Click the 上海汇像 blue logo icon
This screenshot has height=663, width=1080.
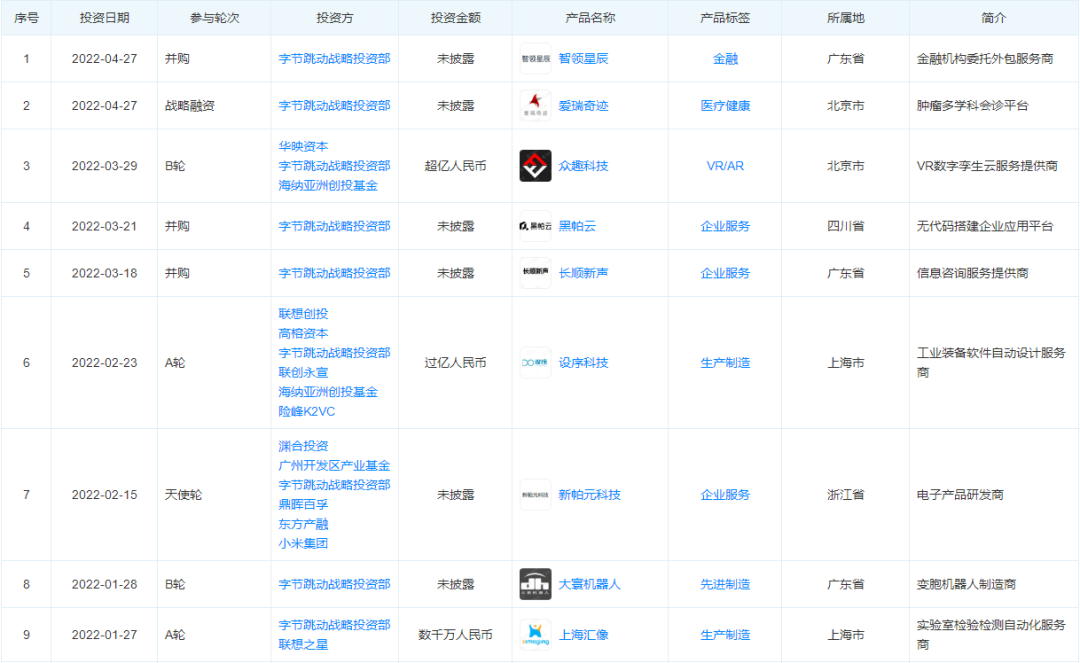pos(535,635)
